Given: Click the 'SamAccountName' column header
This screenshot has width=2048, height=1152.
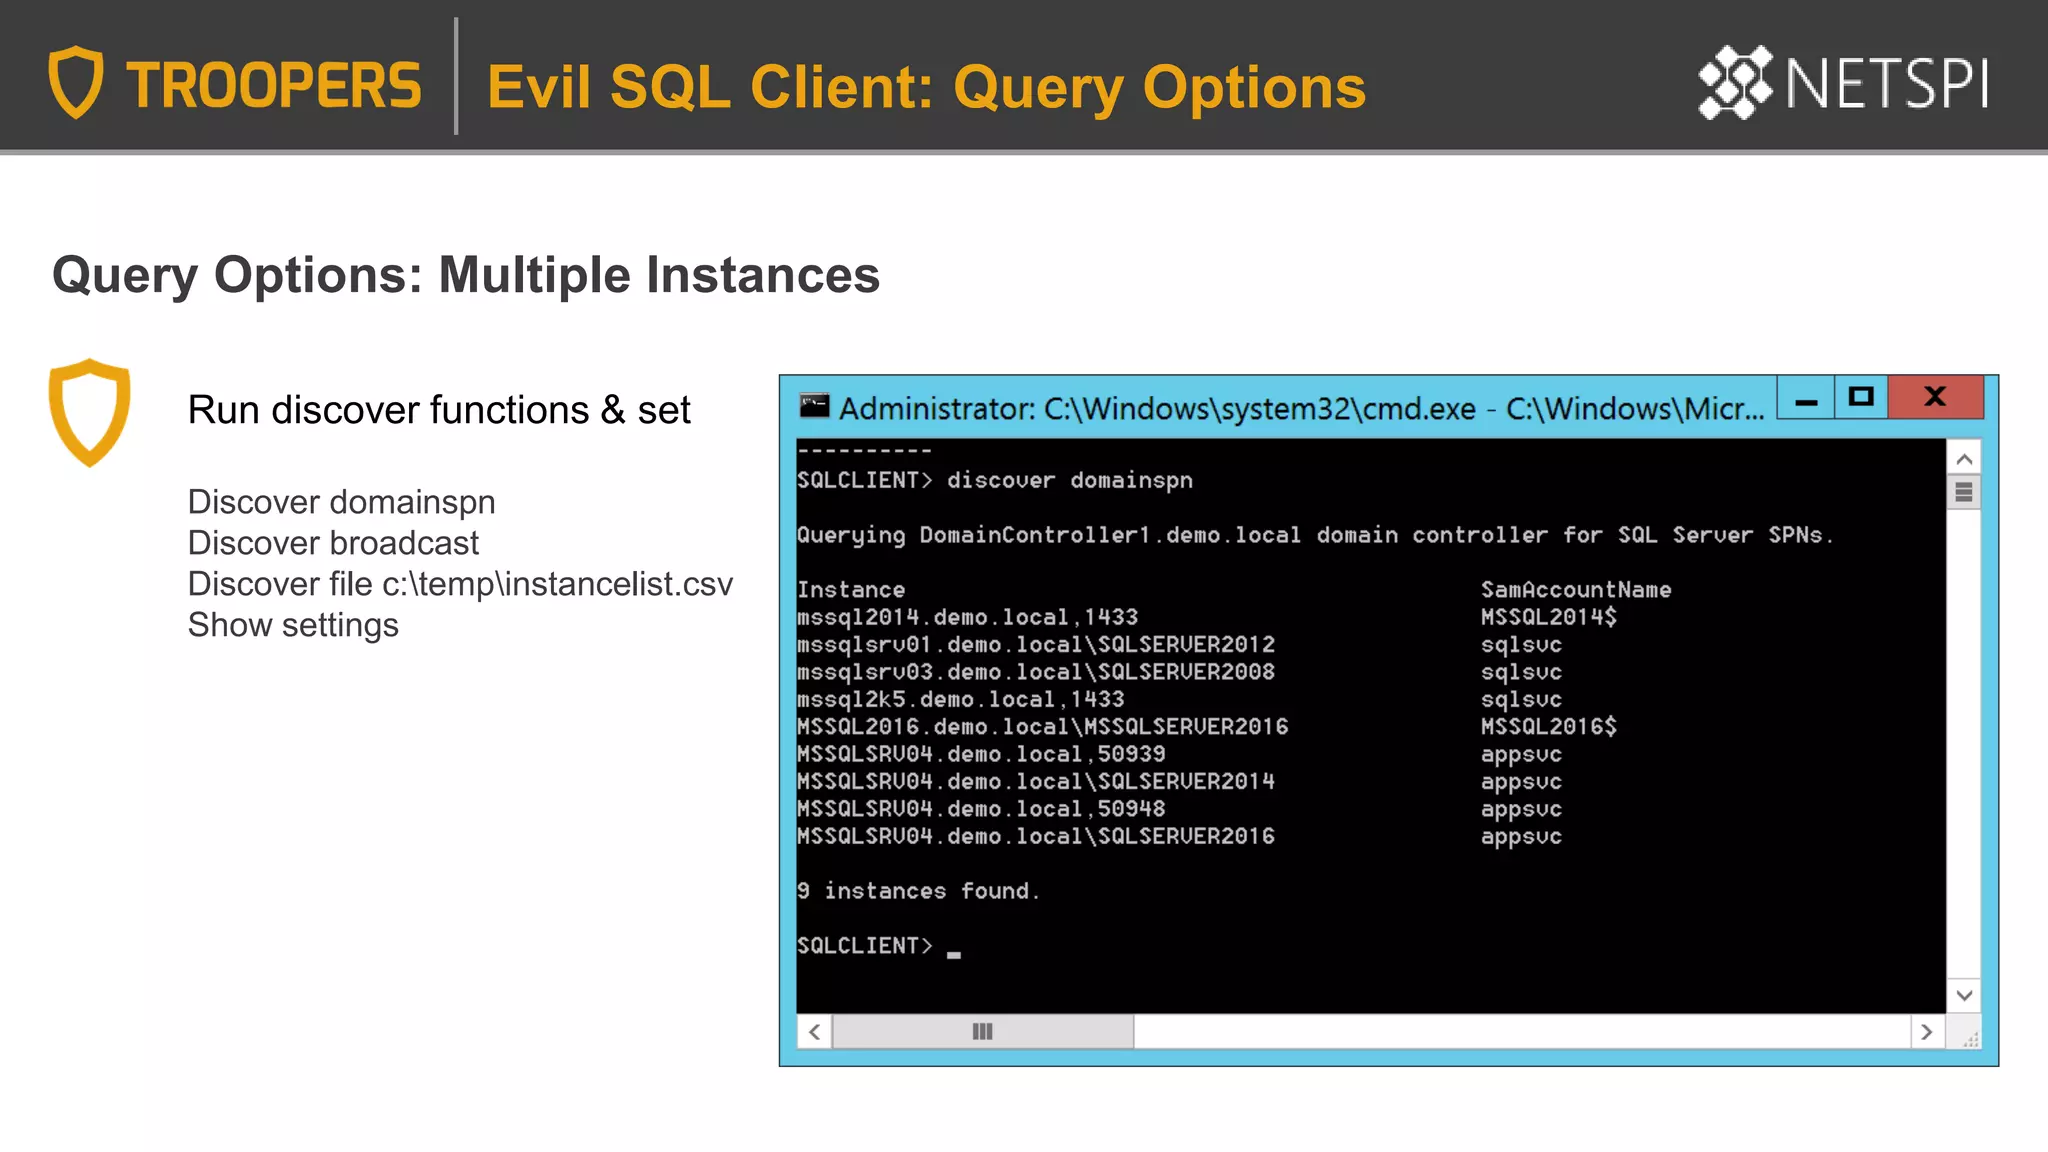Looking at the screenshot, I should point(1576,590).
